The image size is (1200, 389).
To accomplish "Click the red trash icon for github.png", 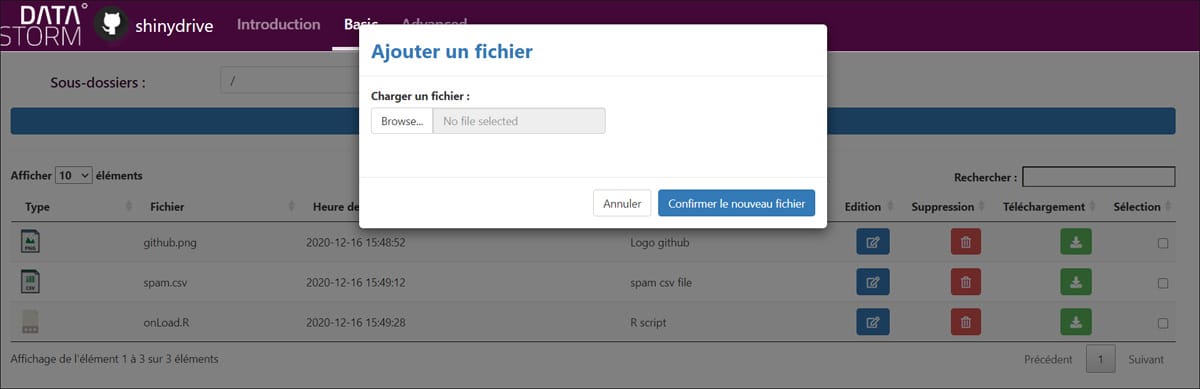I will 965,242.
